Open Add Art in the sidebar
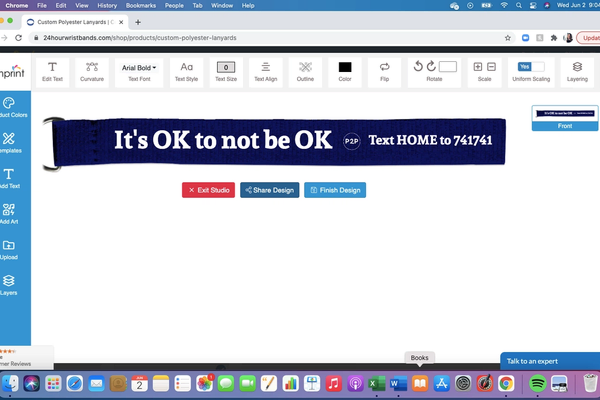 [9, 215]
